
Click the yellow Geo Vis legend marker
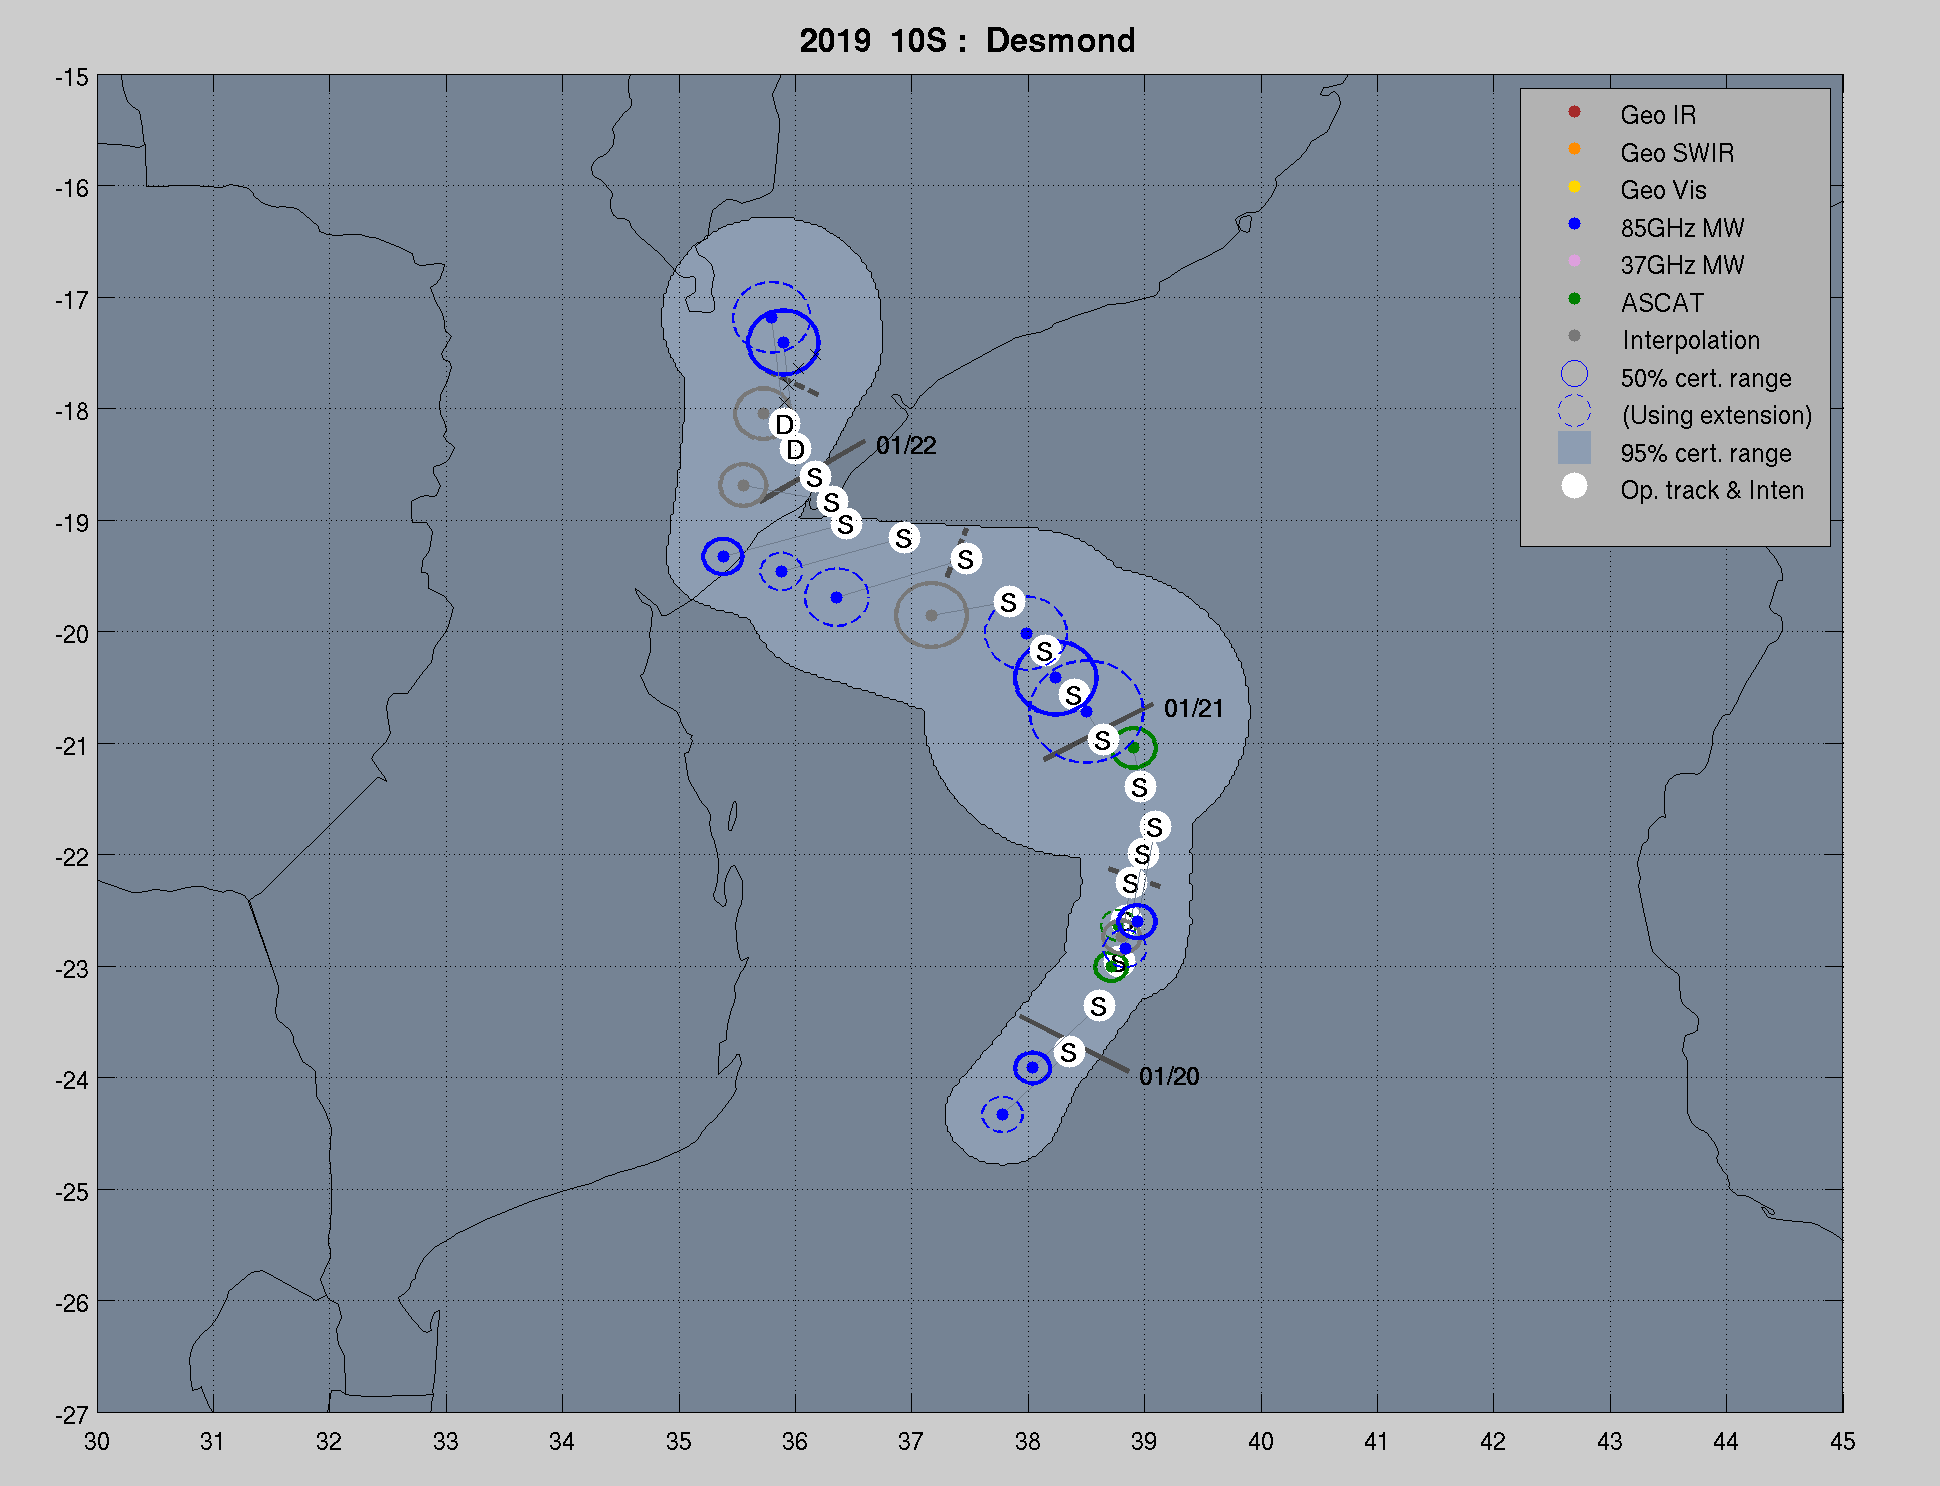[x=1574, y=187]
